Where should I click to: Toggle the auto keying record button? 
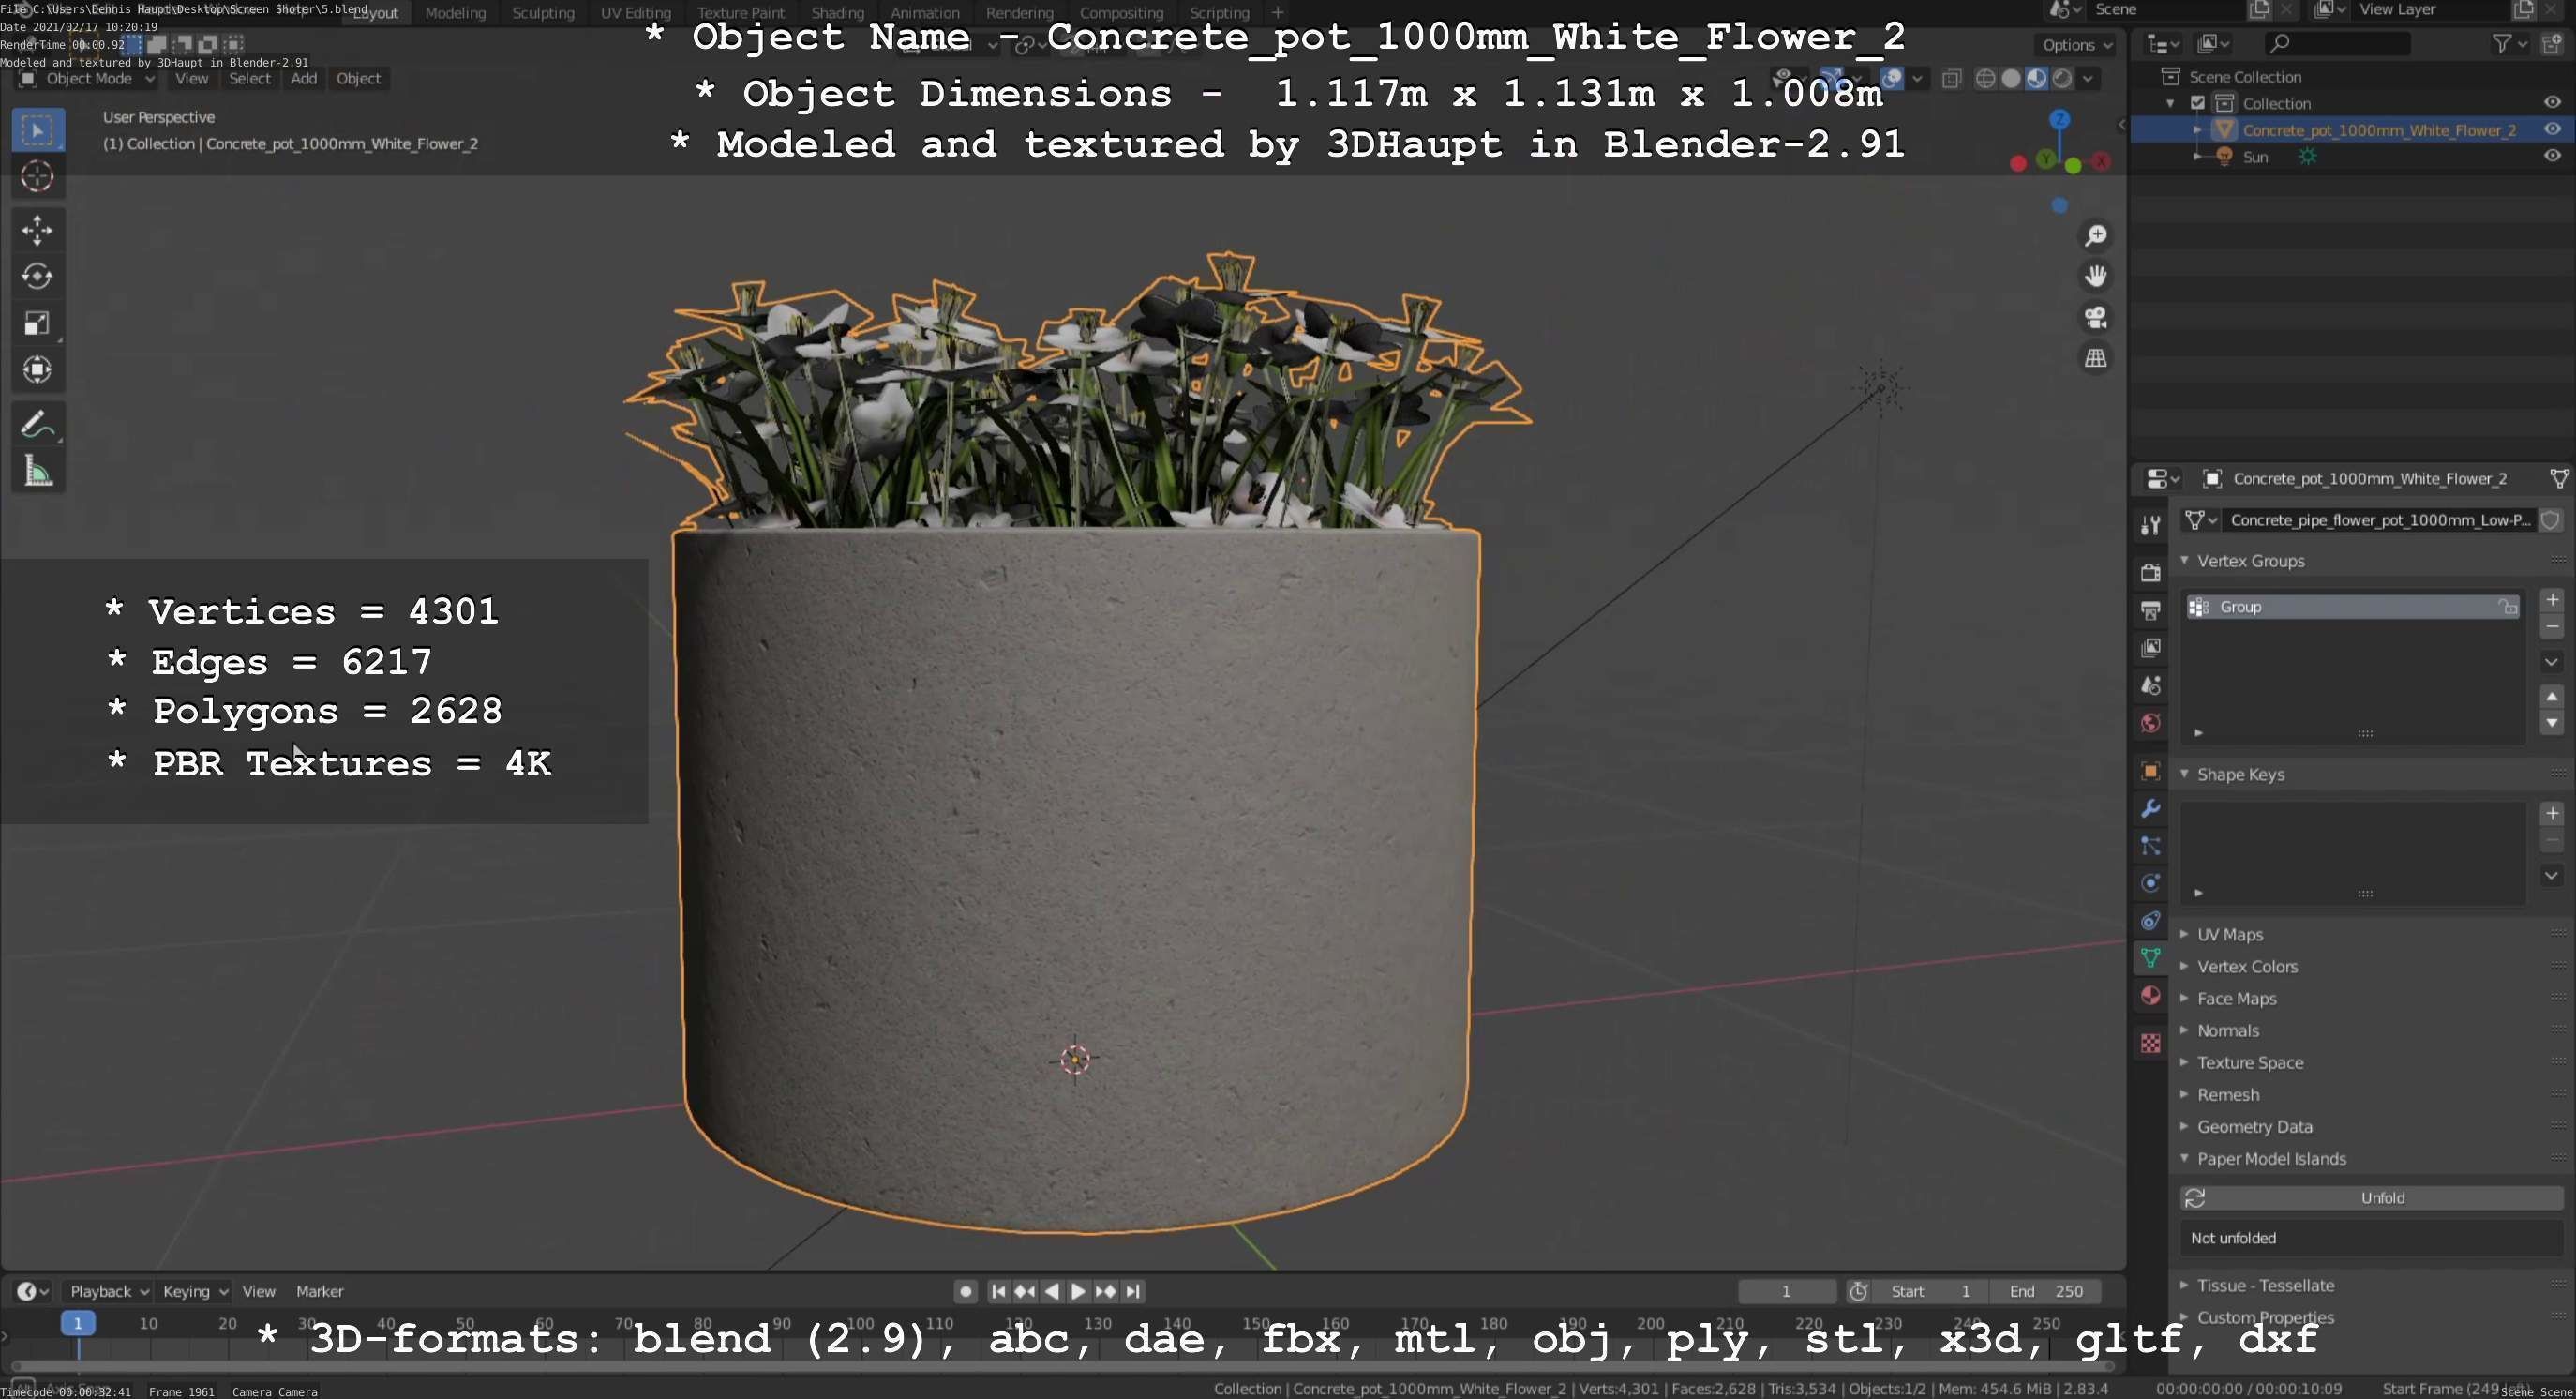pyautogui.click(x=965, y=1291)
